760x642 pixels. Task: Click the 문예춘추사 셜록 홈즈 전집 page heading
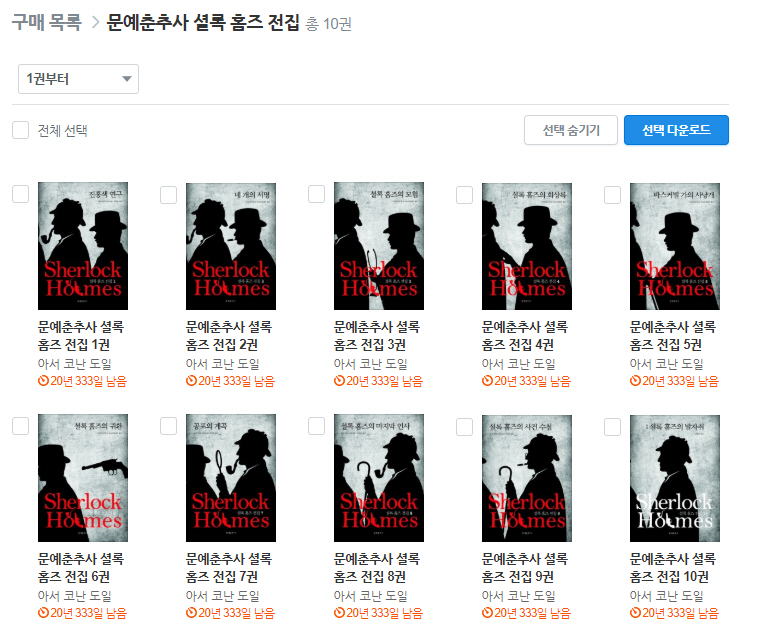[203, 22]
